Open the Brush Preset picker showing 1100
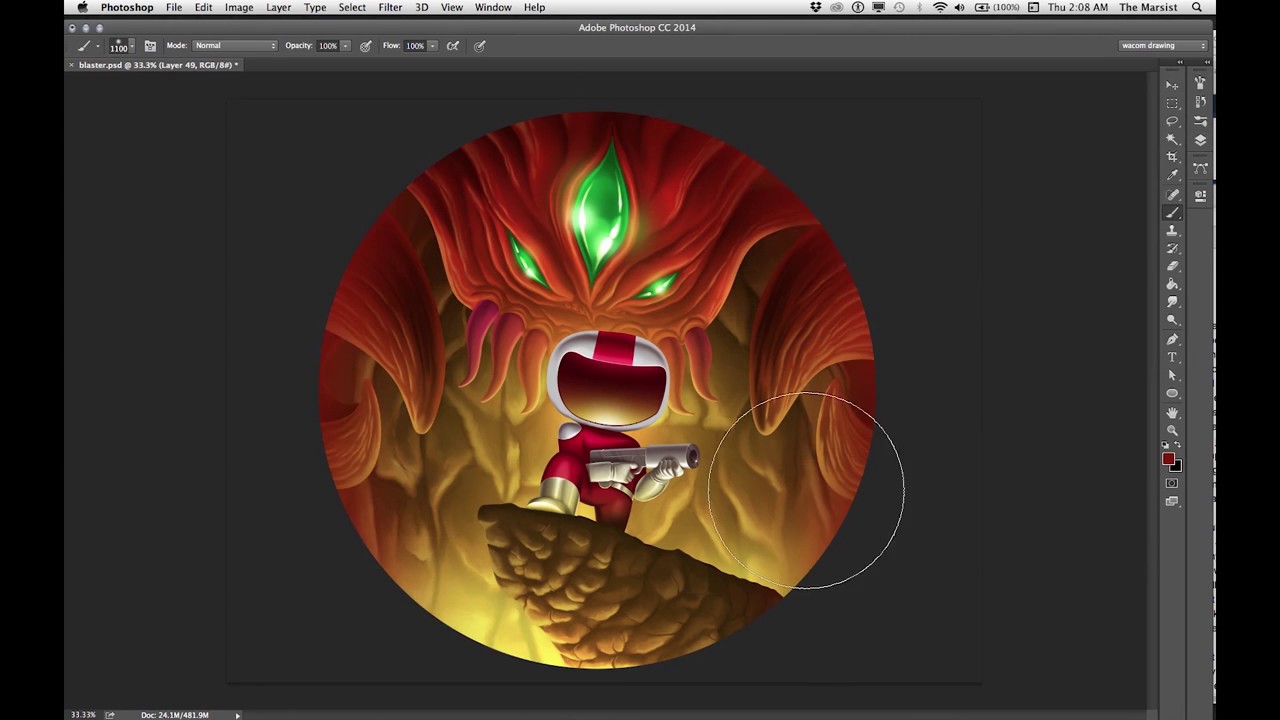Image resolution: width=1280 pixels, height=720 pixels. tap(122, 46)
